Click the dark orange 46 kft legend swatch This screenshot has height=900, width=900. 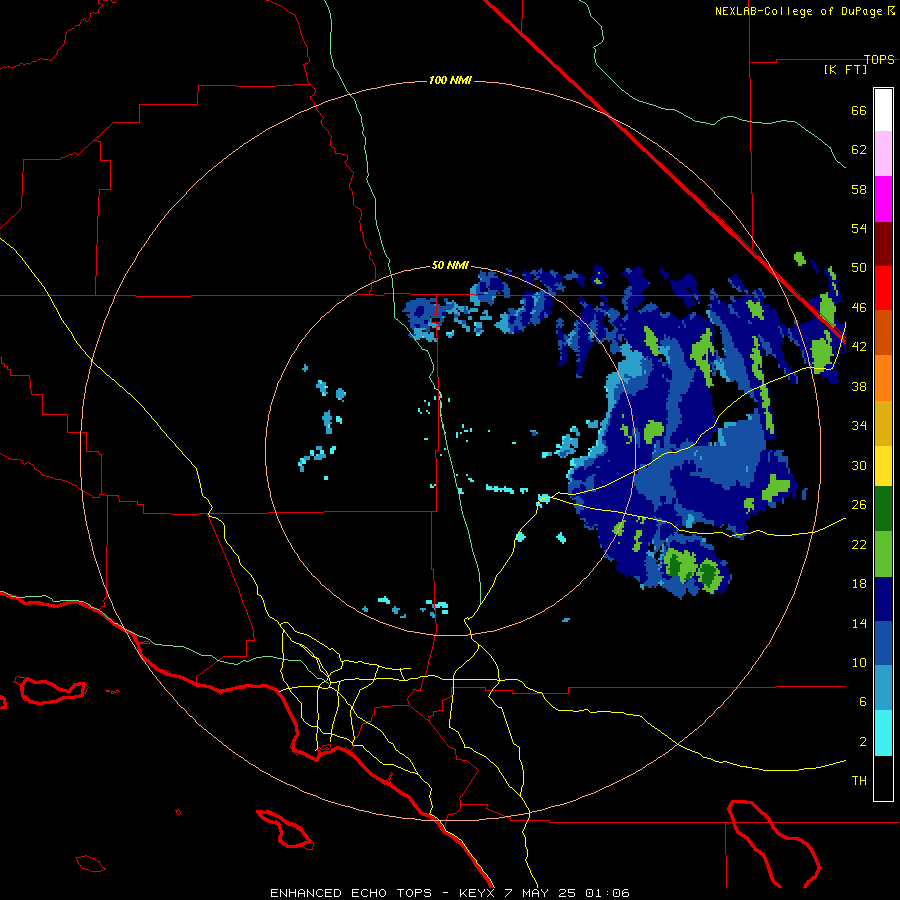pyautogui.click(x=883, y=333)
